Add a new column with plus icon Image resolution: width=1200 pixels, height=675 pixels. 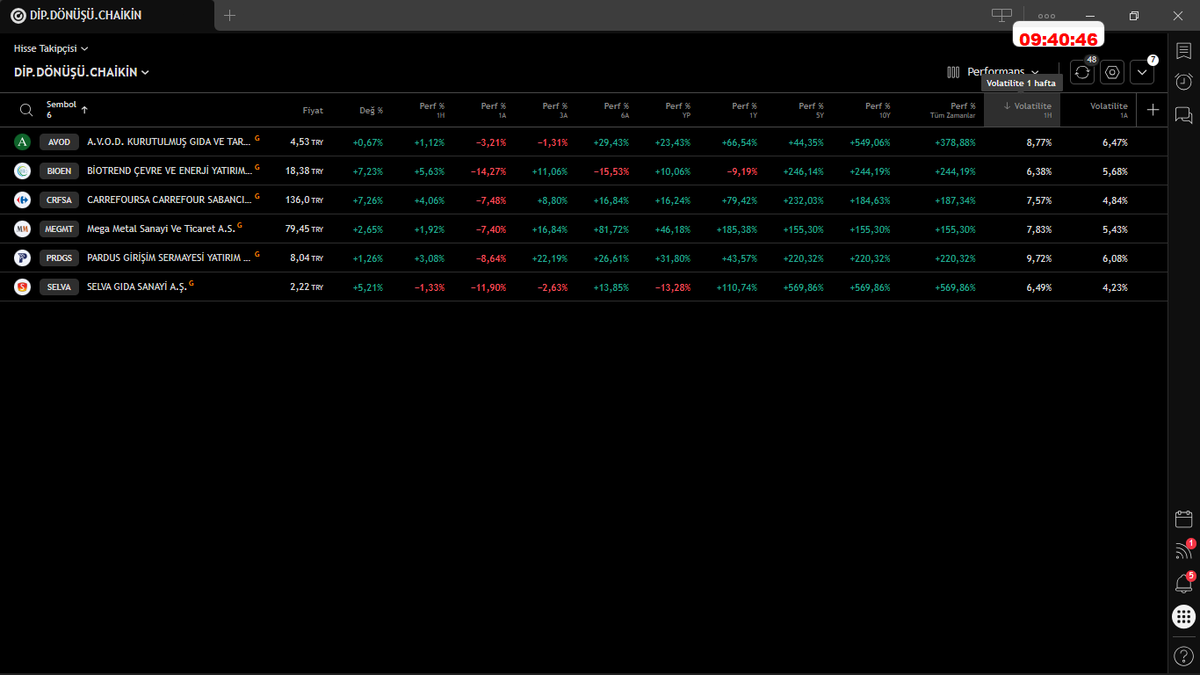pyautogui.click(x=1152, y=110)
